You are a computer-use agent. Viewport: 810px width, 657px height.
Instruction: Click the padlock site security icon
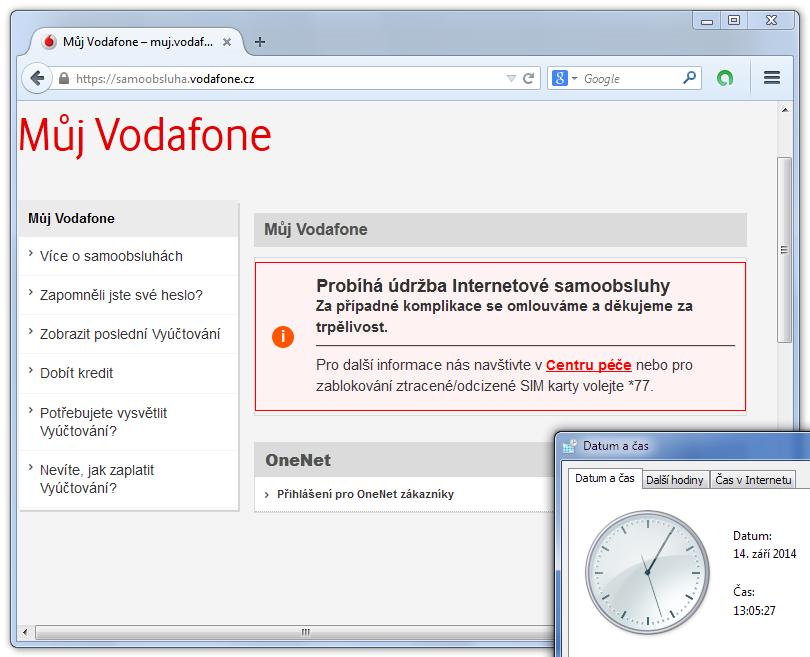pyautogui.click(x=64, y=79)
